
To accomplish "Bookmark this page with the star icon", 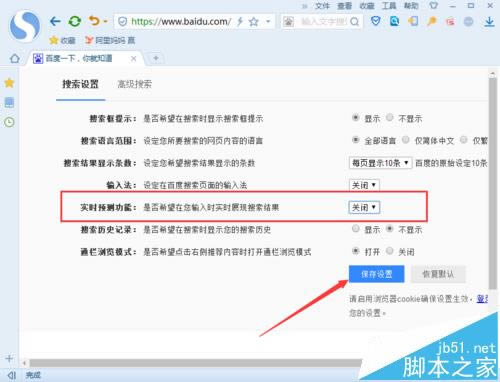I will [x=254, y=22].
